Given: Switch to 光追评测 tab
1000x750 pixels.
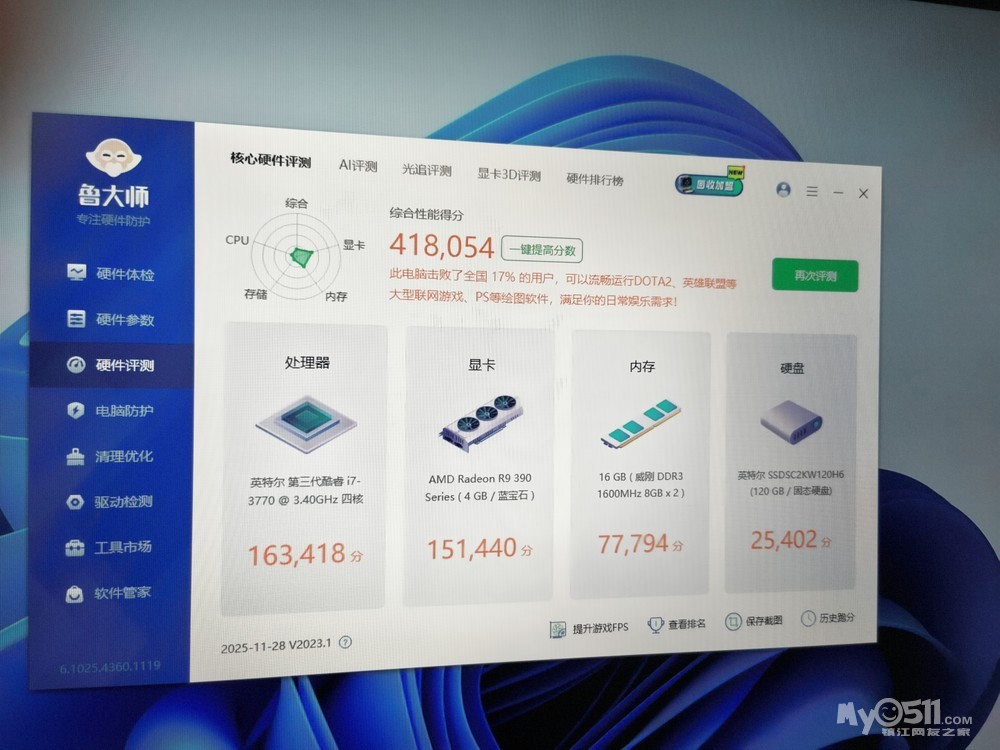Looking at the screenshot, I should point(427,171).
